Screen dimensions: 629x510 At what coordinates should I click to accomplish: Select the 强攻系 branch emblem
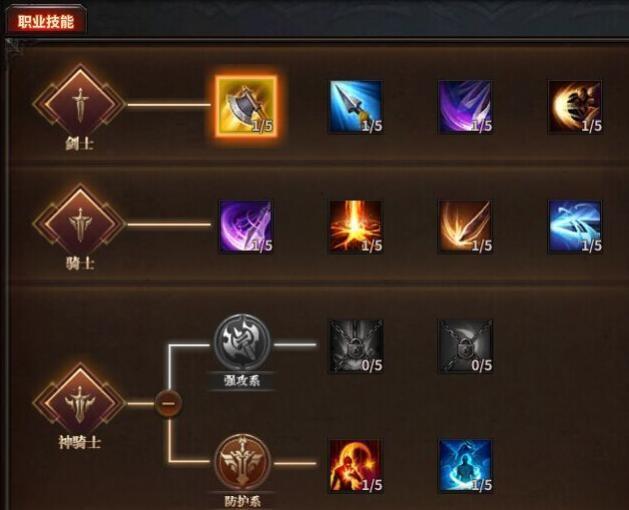click(x=242, y=342)
